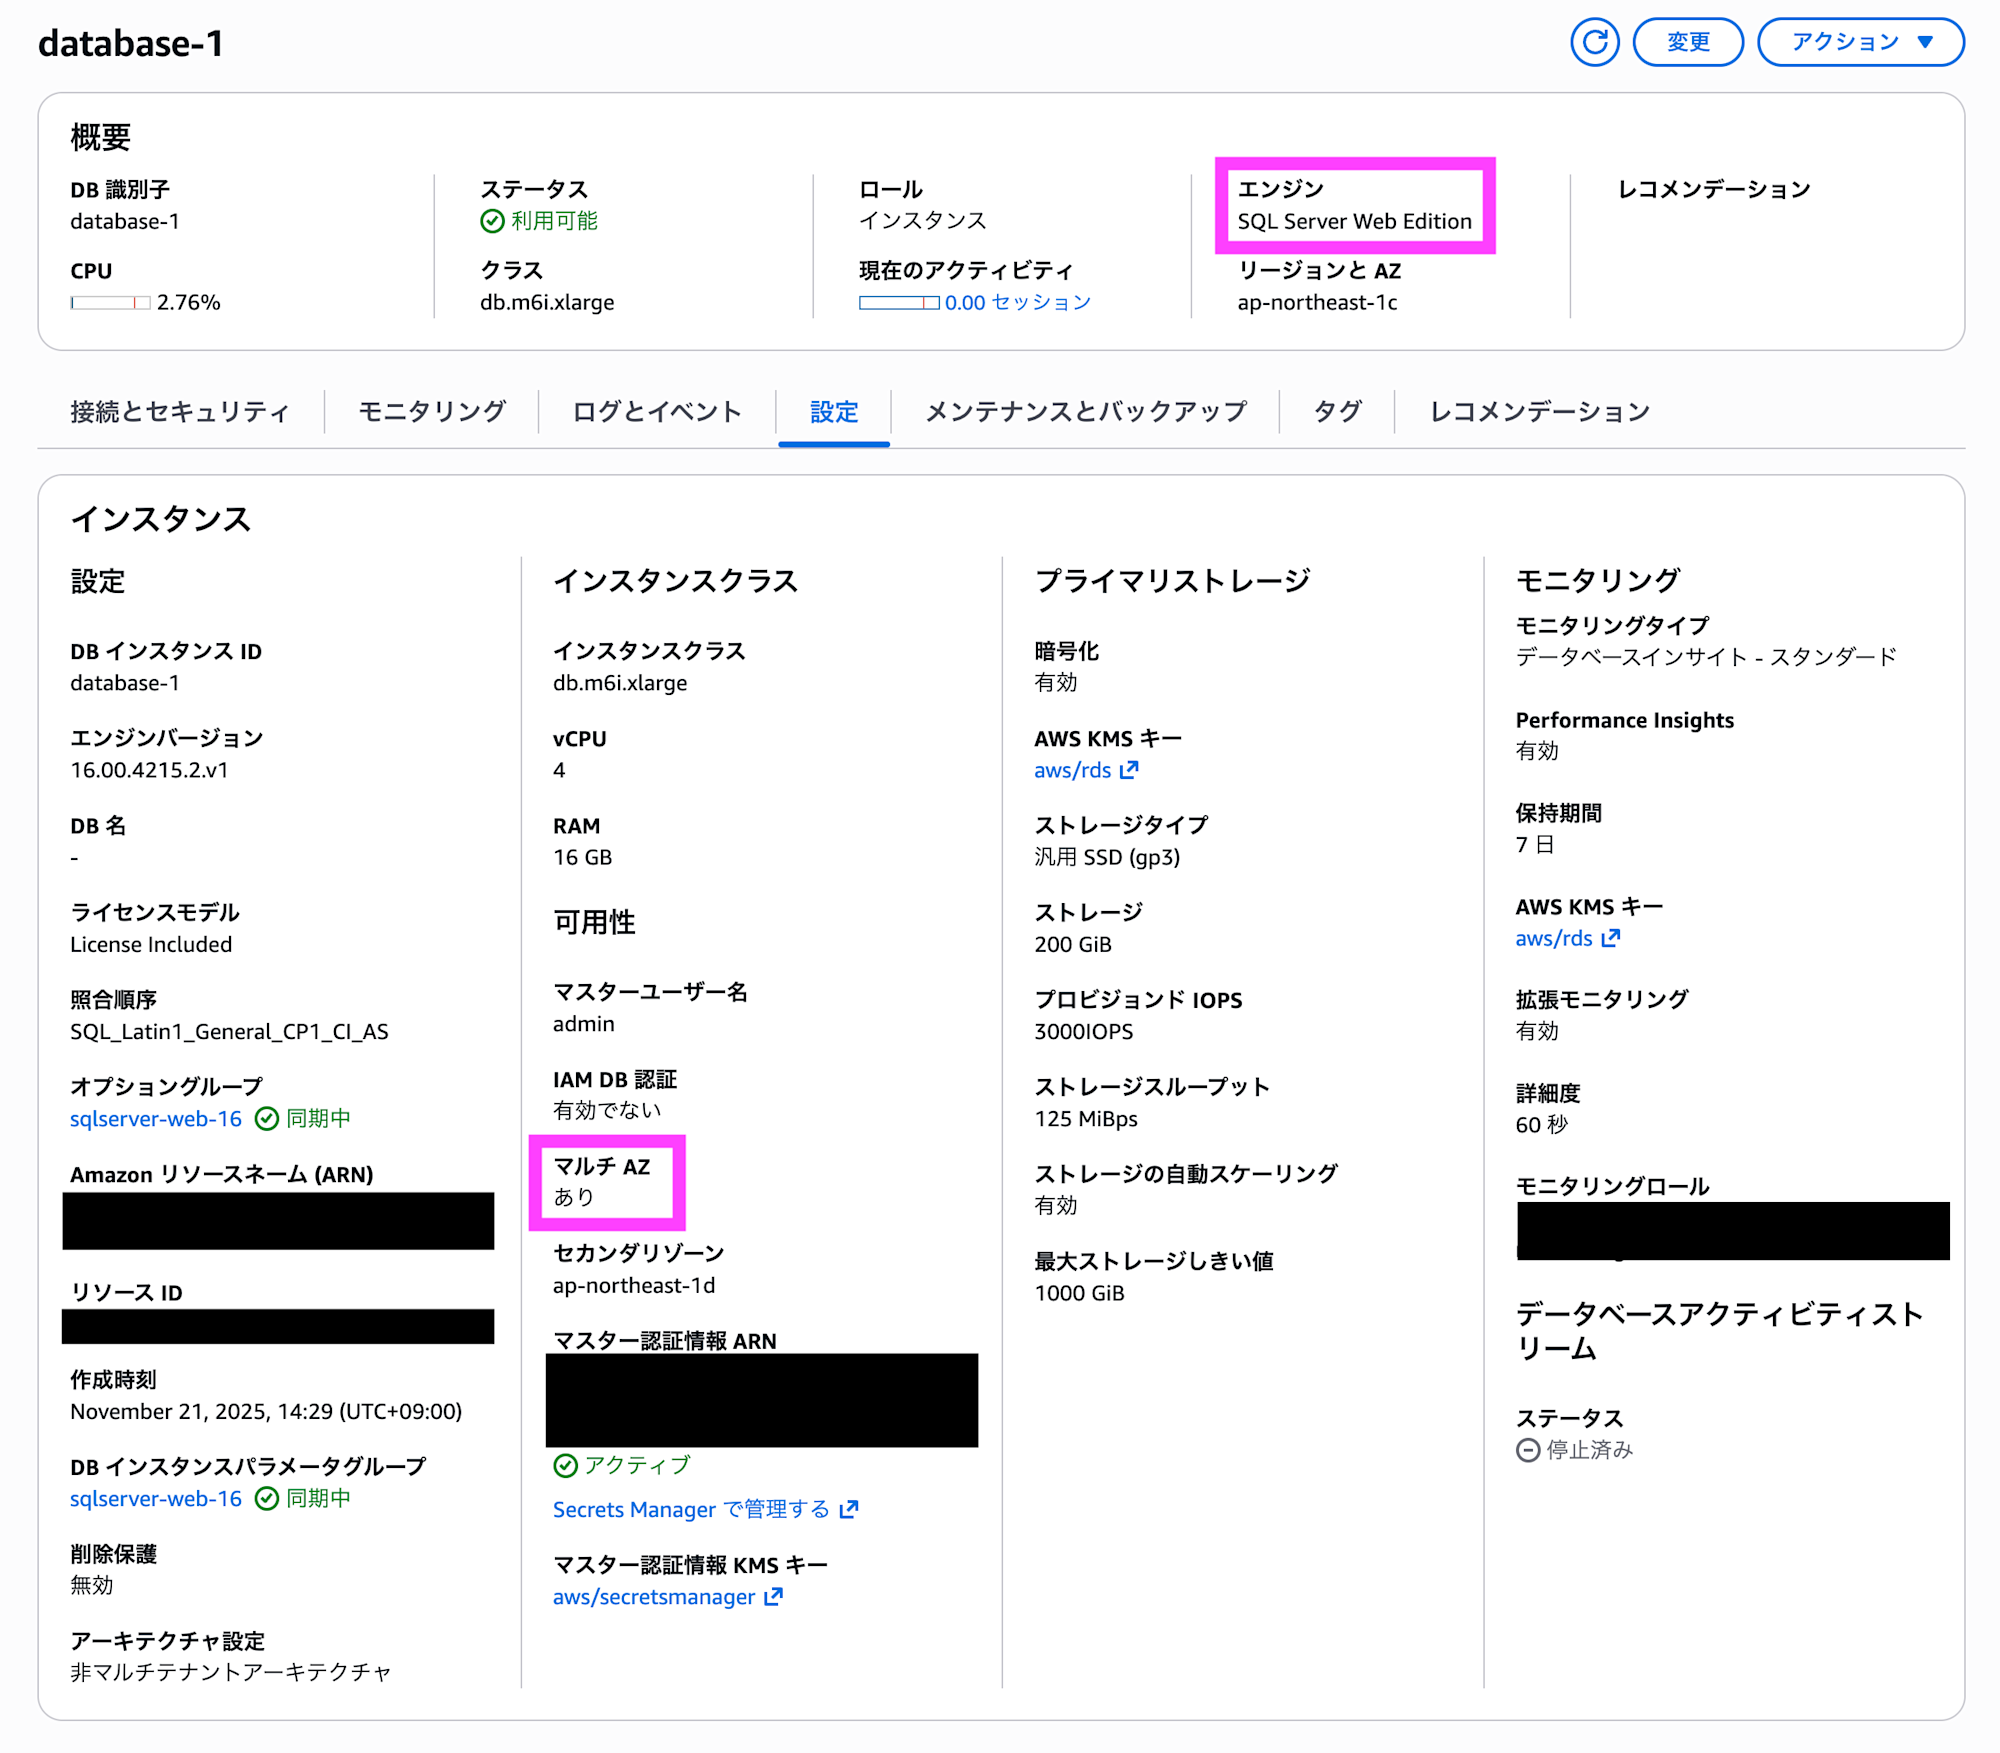Click the モニタリング aws/rds external link icon

click(1611, 938)
